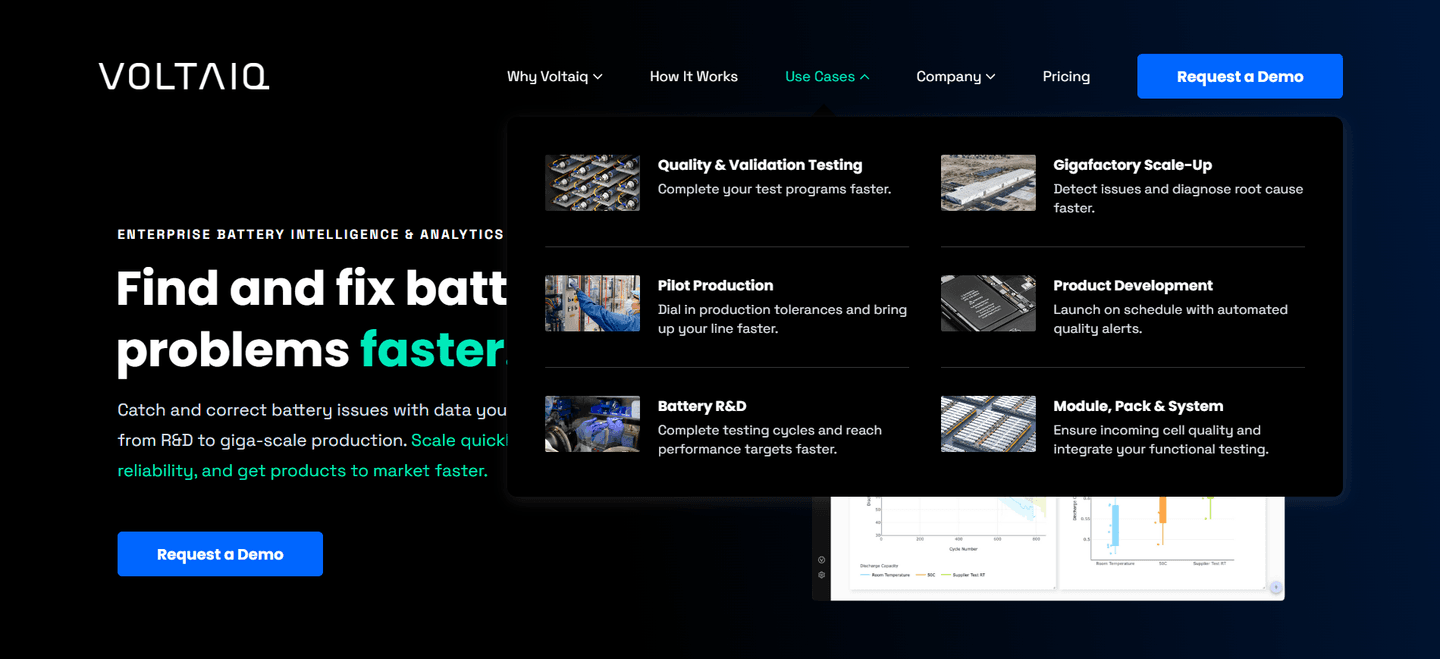The image size is (1440, 659).
Task: Go to the Pricing page
Action: [1066, 76]
